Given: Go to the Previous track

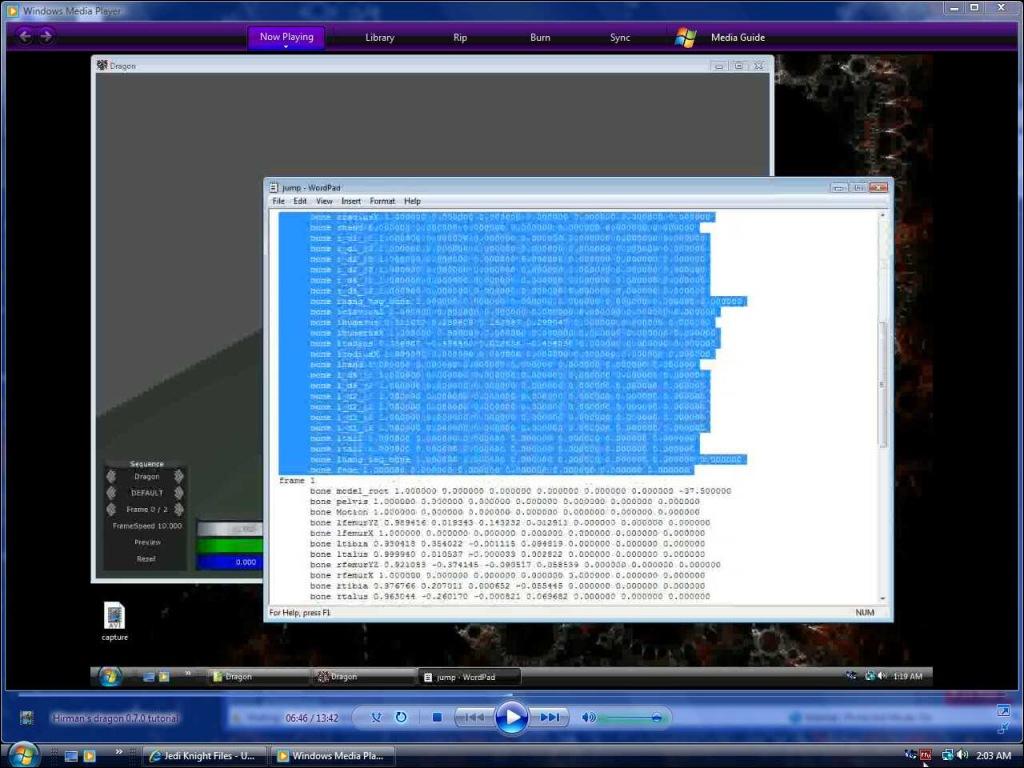Looking at the screenshot, I should coord(474,717).
